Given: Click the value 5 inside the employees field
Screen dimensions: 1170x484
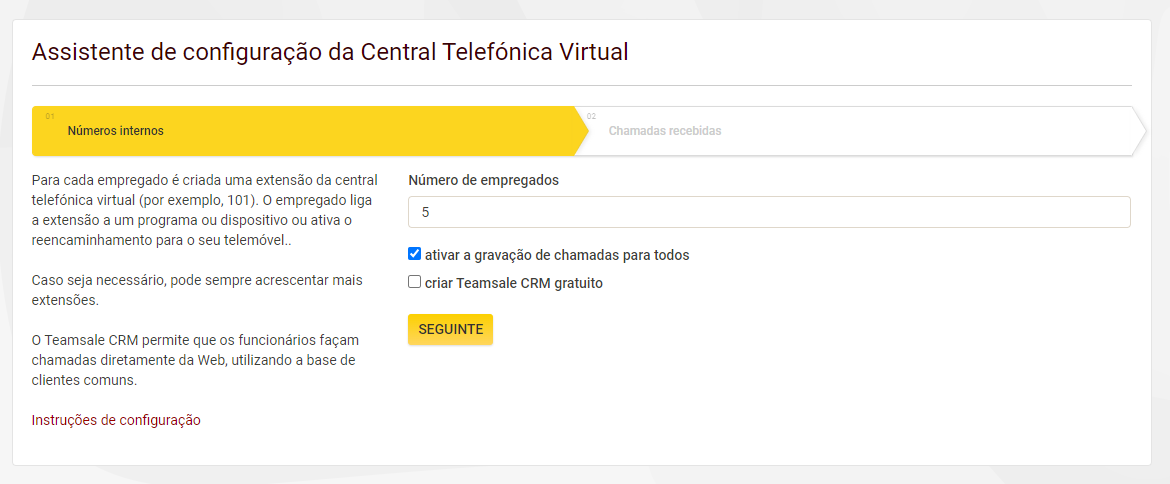Looking at the screenshot, I should (x=425, y=213).
